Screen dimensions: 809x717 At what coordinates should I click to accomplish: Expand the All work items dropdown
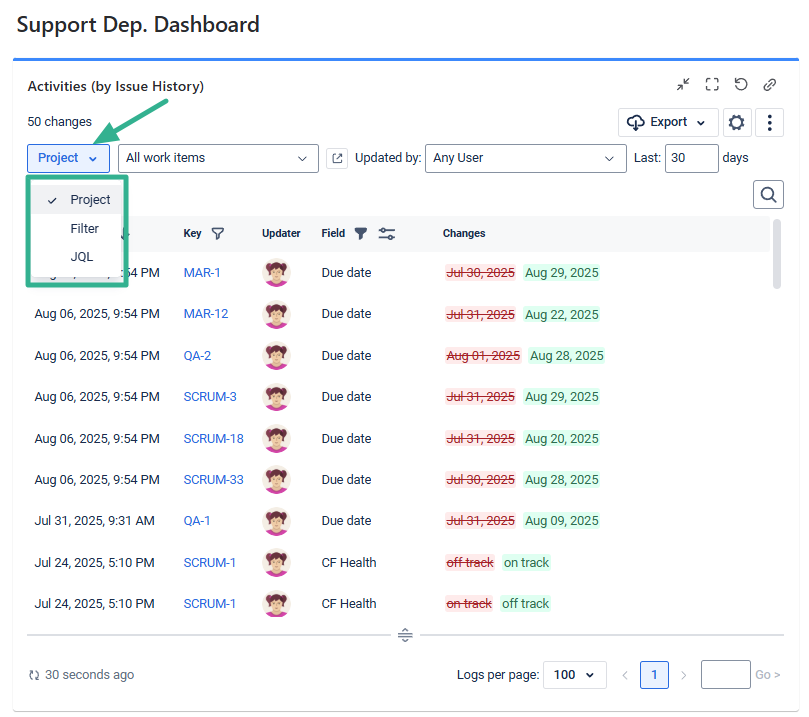point(218,158)
